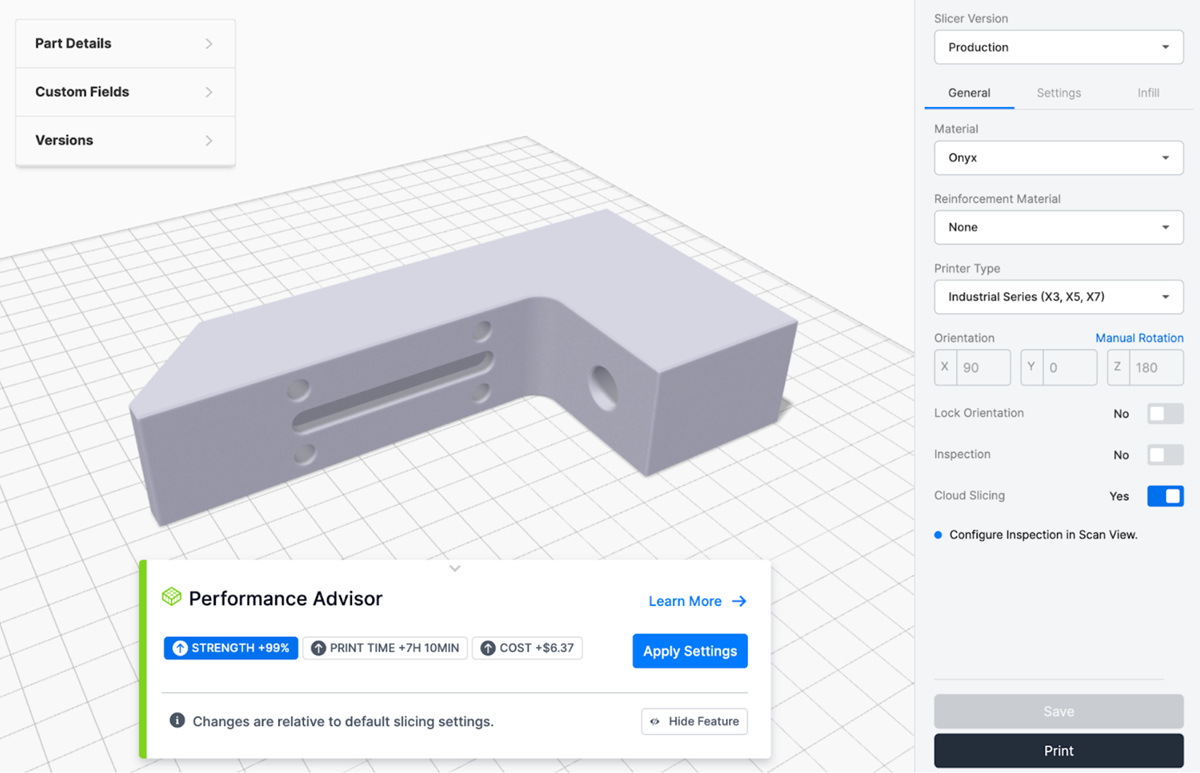
Task: Click the Performance Advisor cube icon
Action: point(172,597)
